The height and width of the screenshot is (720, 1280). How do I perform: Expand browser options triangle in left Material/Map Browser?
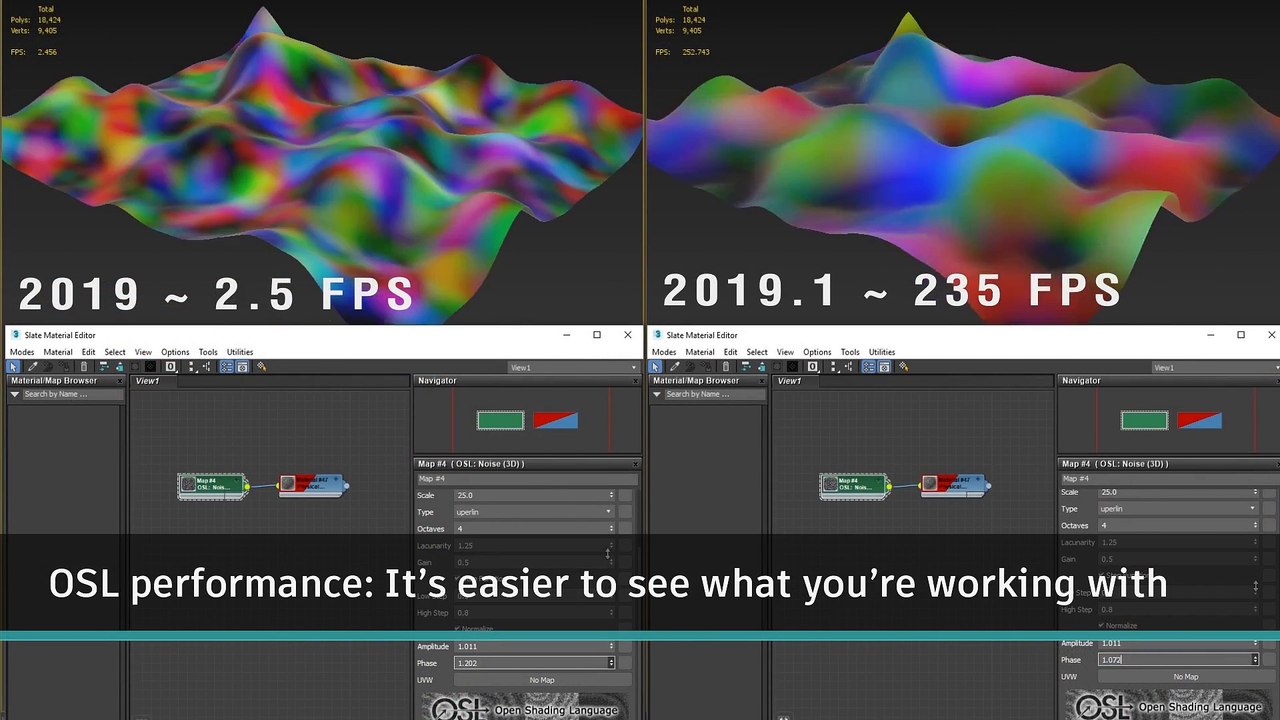[x=14, y=394]
